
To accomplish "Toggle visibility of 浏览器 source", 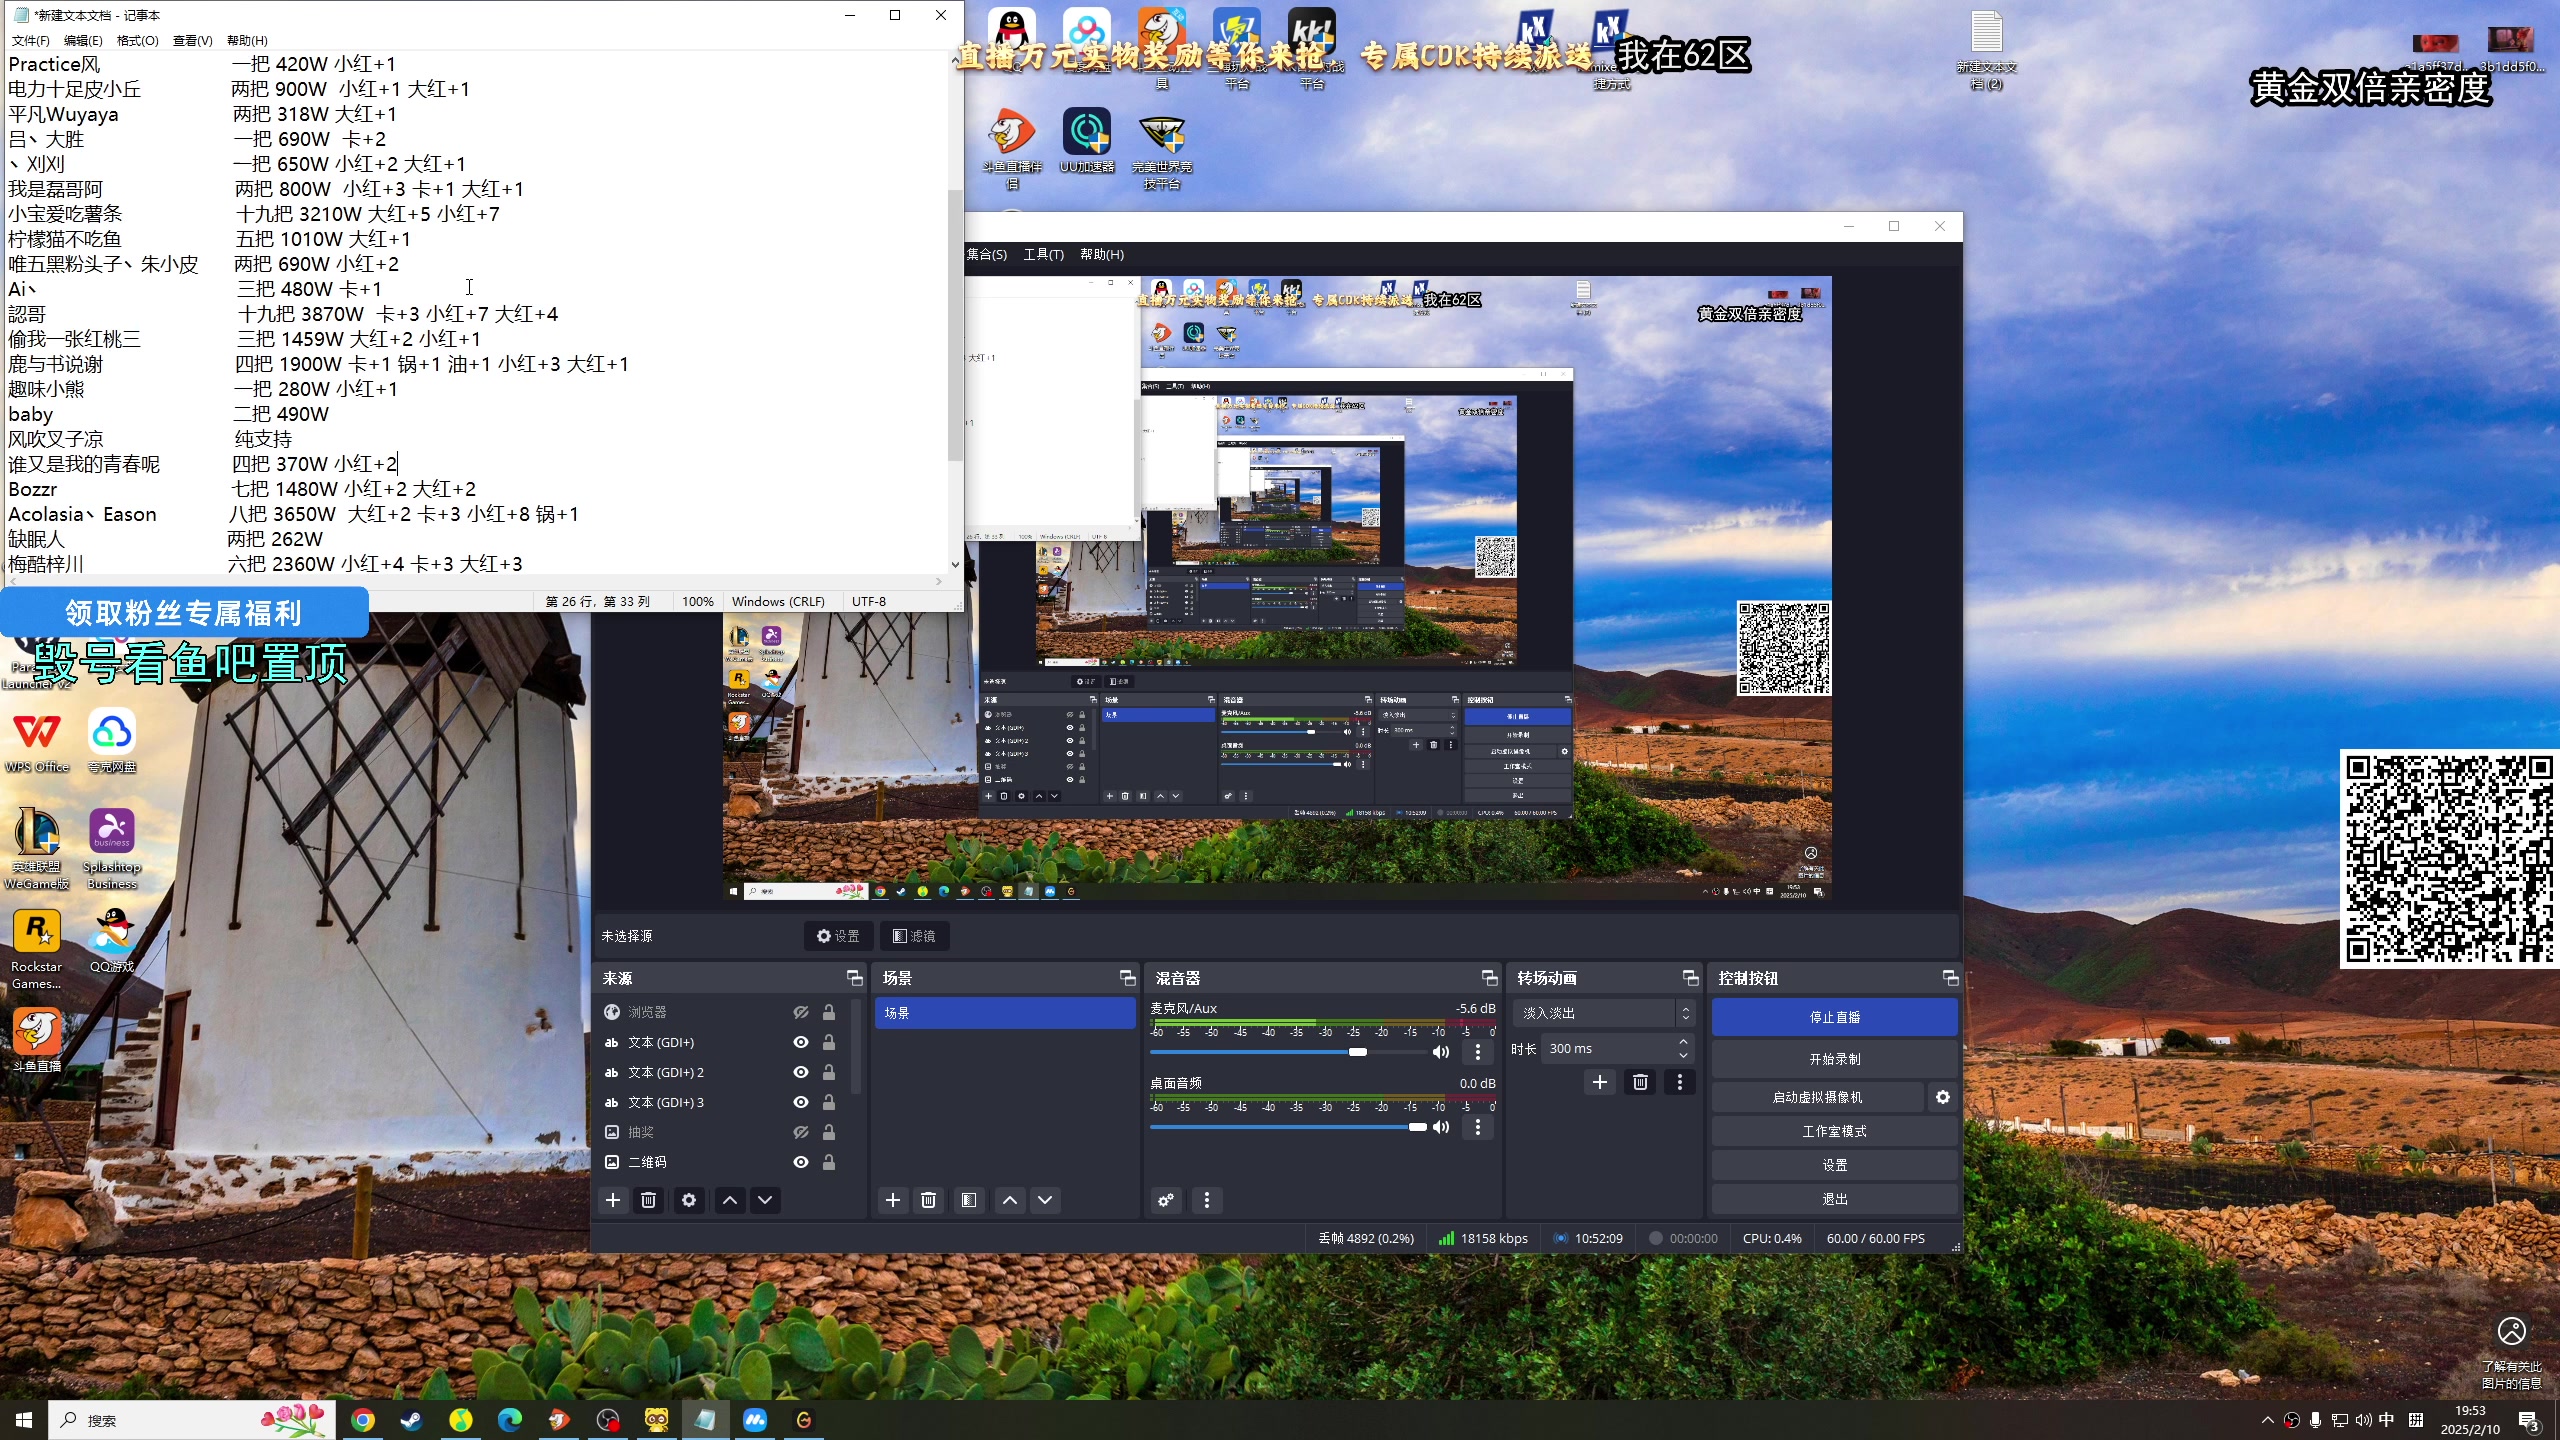I will coord(801,1012).
